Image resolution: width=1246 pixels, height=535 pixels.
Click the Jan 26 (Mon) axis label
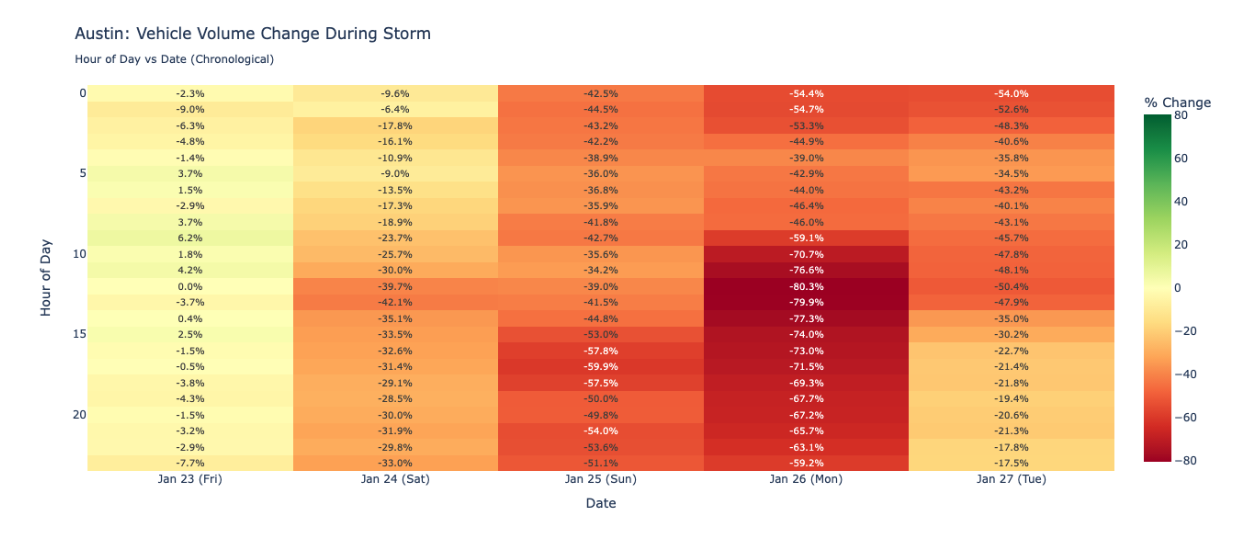point(806,480)
